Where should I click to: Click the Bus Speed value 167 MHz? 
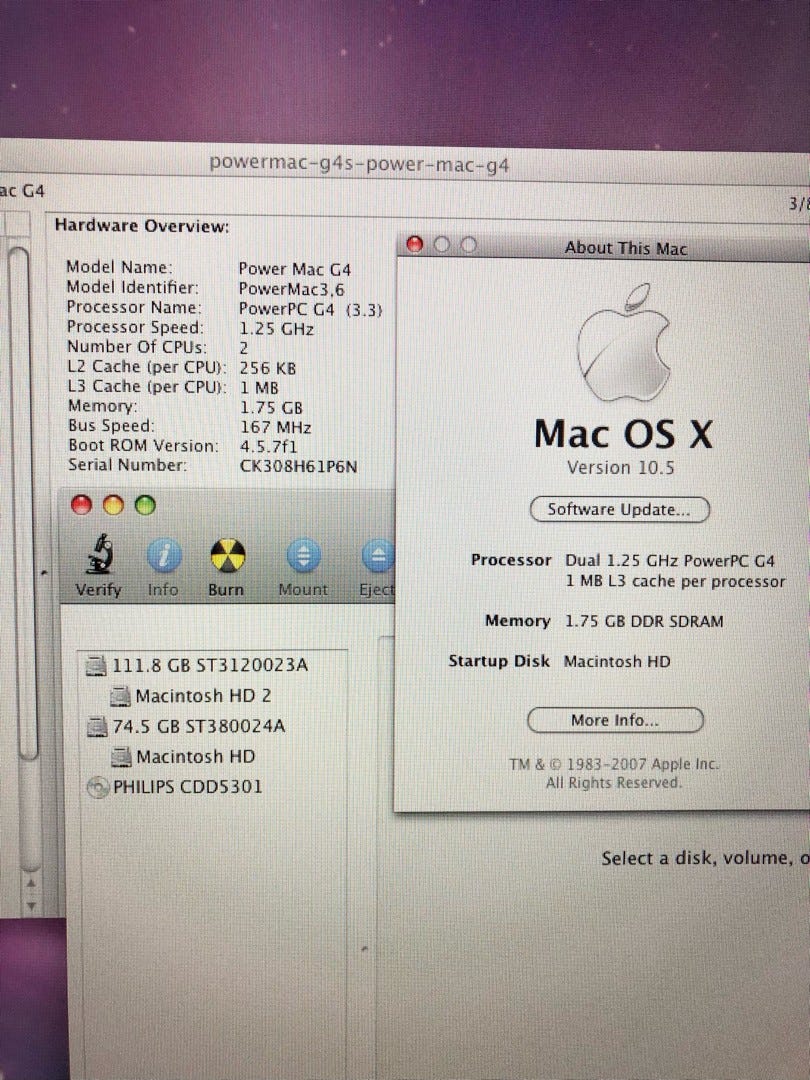point(276,427)
